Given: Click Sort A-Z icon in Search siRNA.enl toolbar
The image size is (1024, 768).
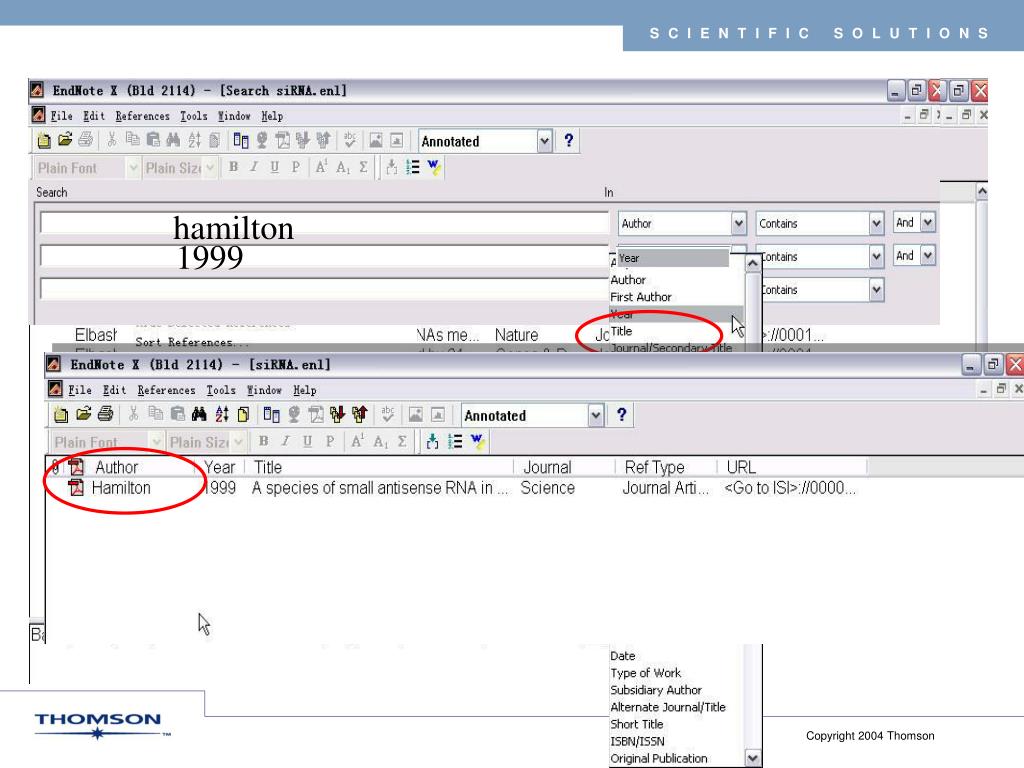Looking at the screenshot, I should pyautogui.click(x=195, y=140).
